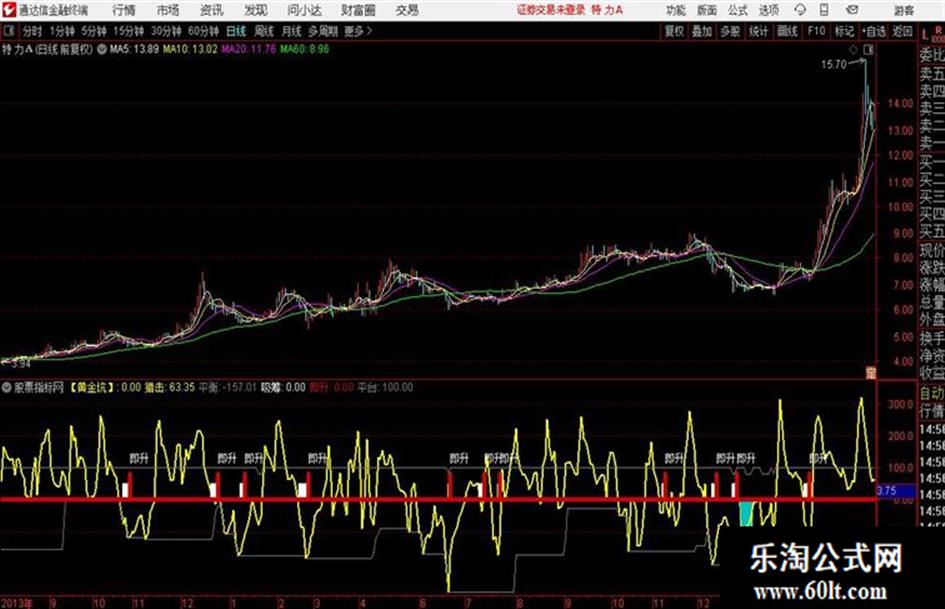Expand the 股票指标网 sub-indicator dropdown arrow
The image size is (945, 609).
pyautogui.click(x=7, y=387)
